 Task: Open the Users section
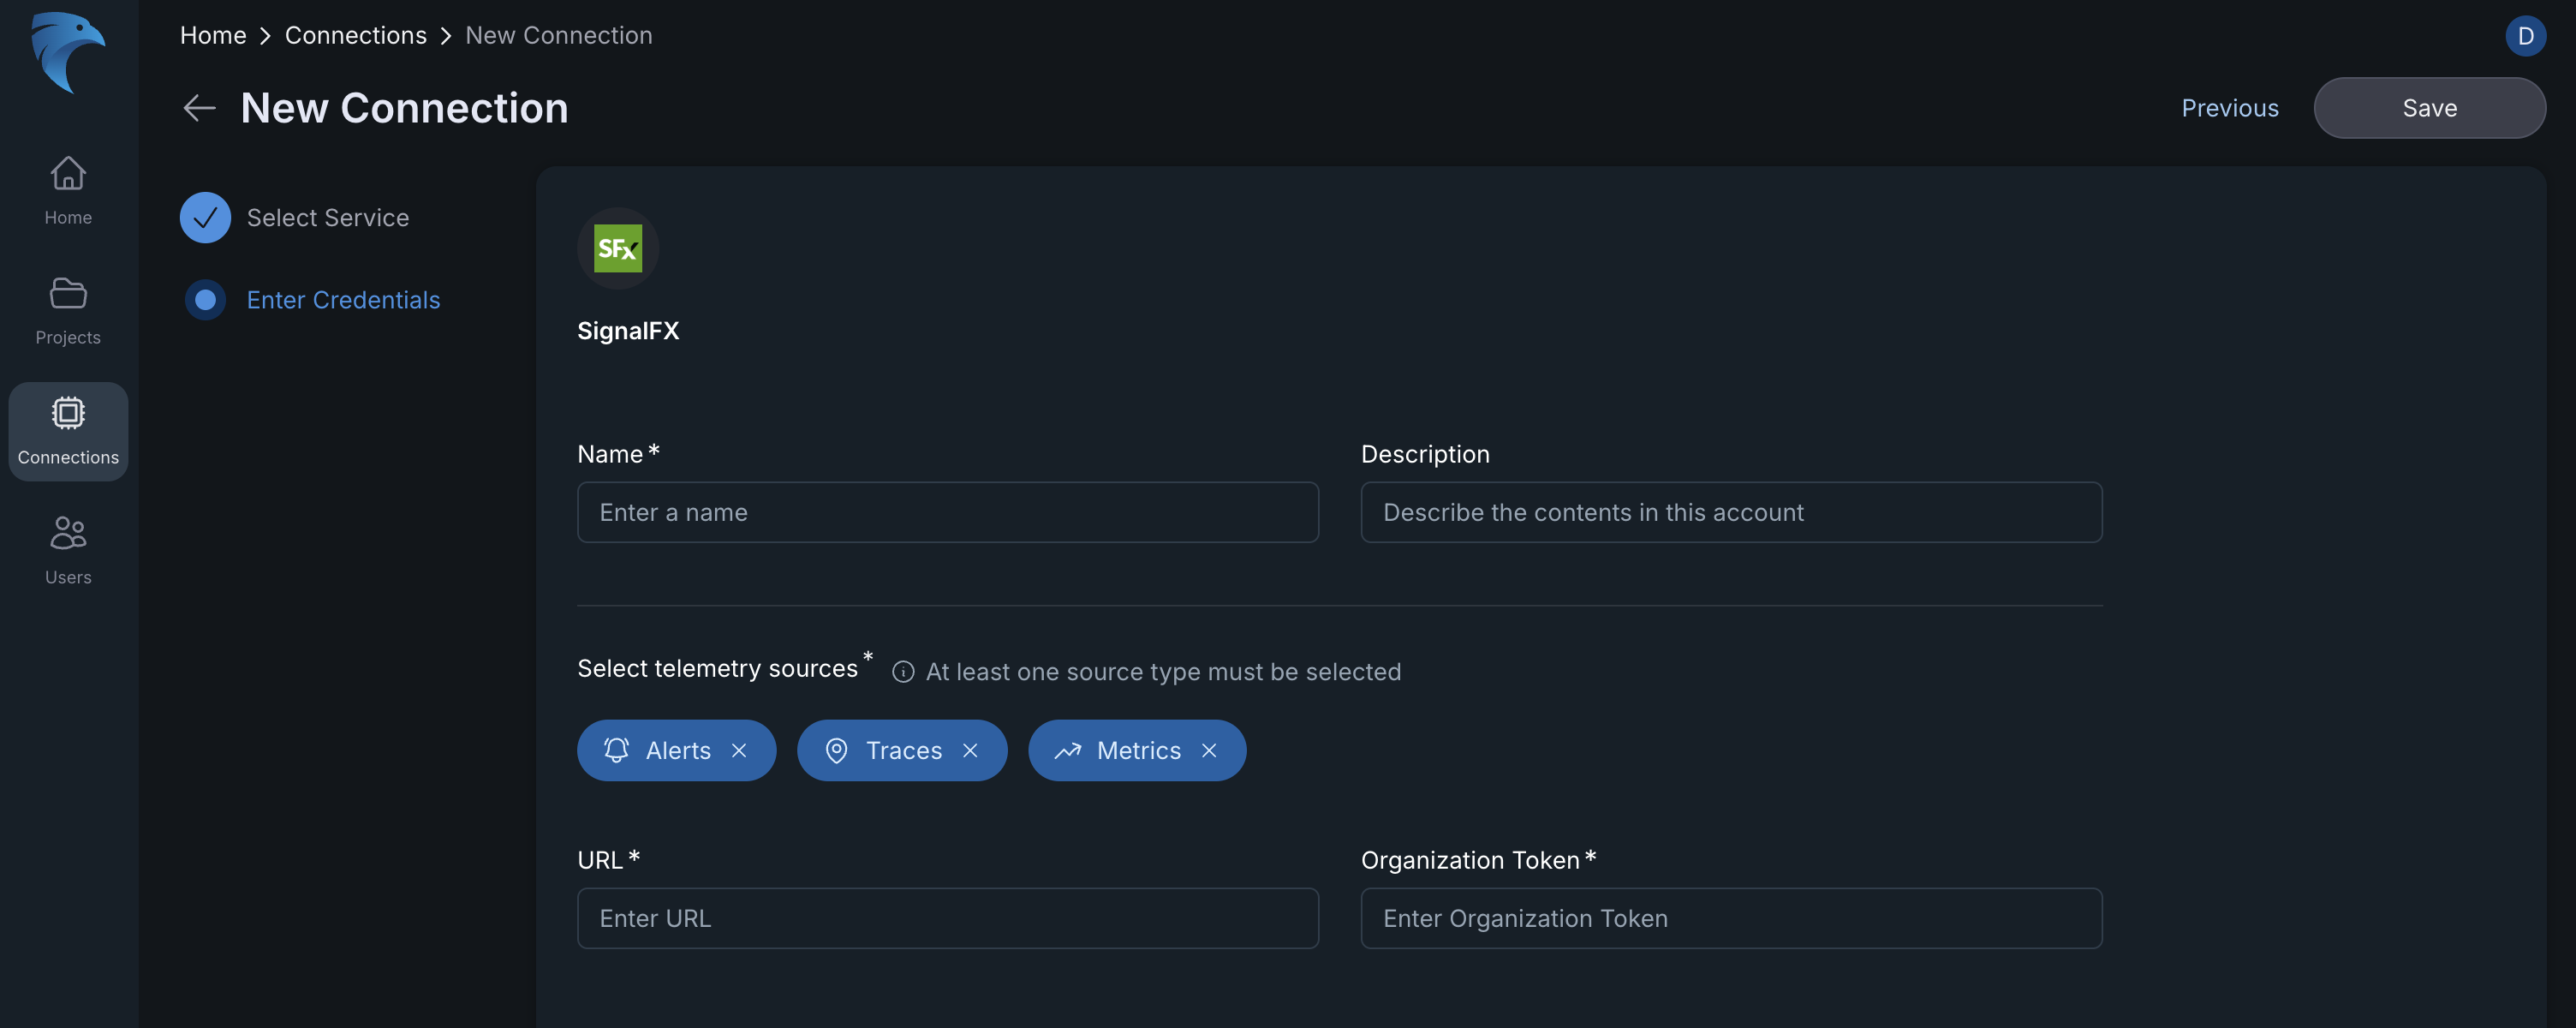67,550
